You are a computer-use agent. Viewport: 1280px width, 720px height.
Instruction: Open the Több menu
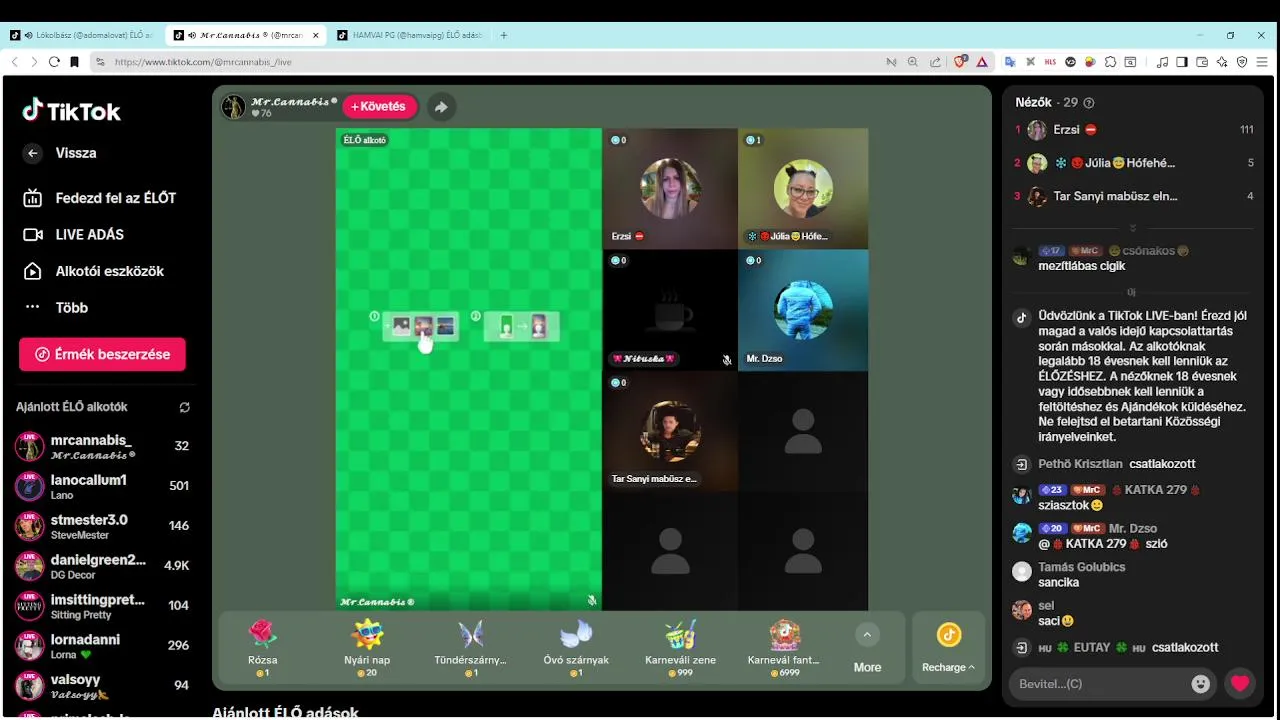tap(57, 308)
